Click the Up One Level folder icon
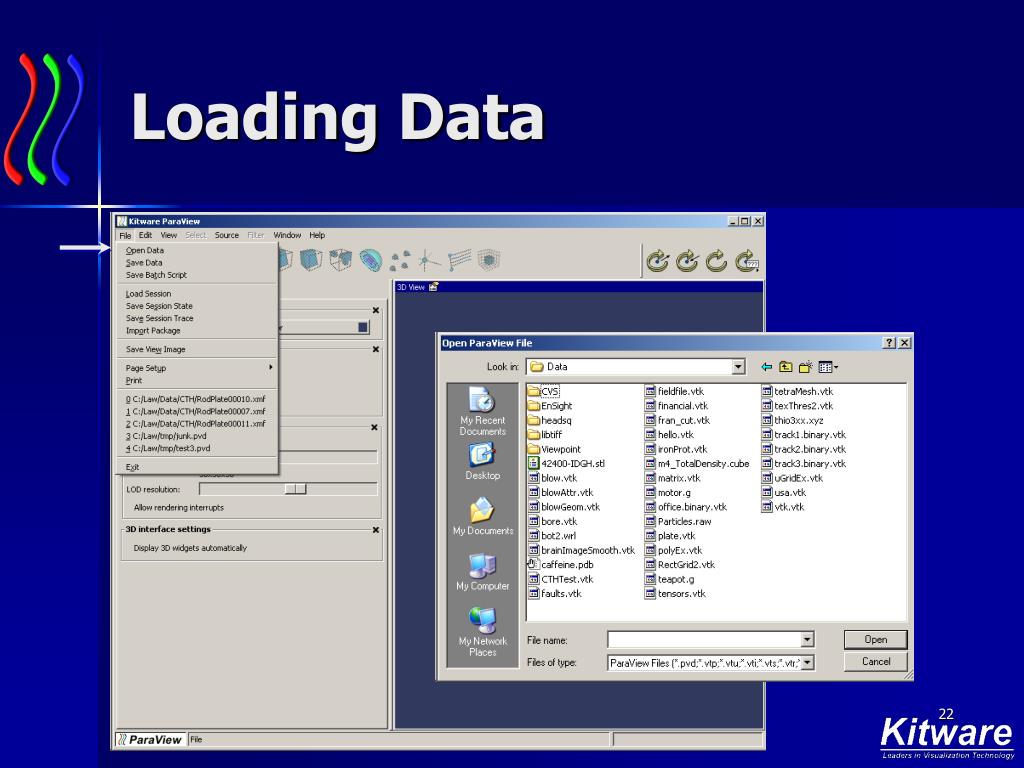 pos(786,367)
